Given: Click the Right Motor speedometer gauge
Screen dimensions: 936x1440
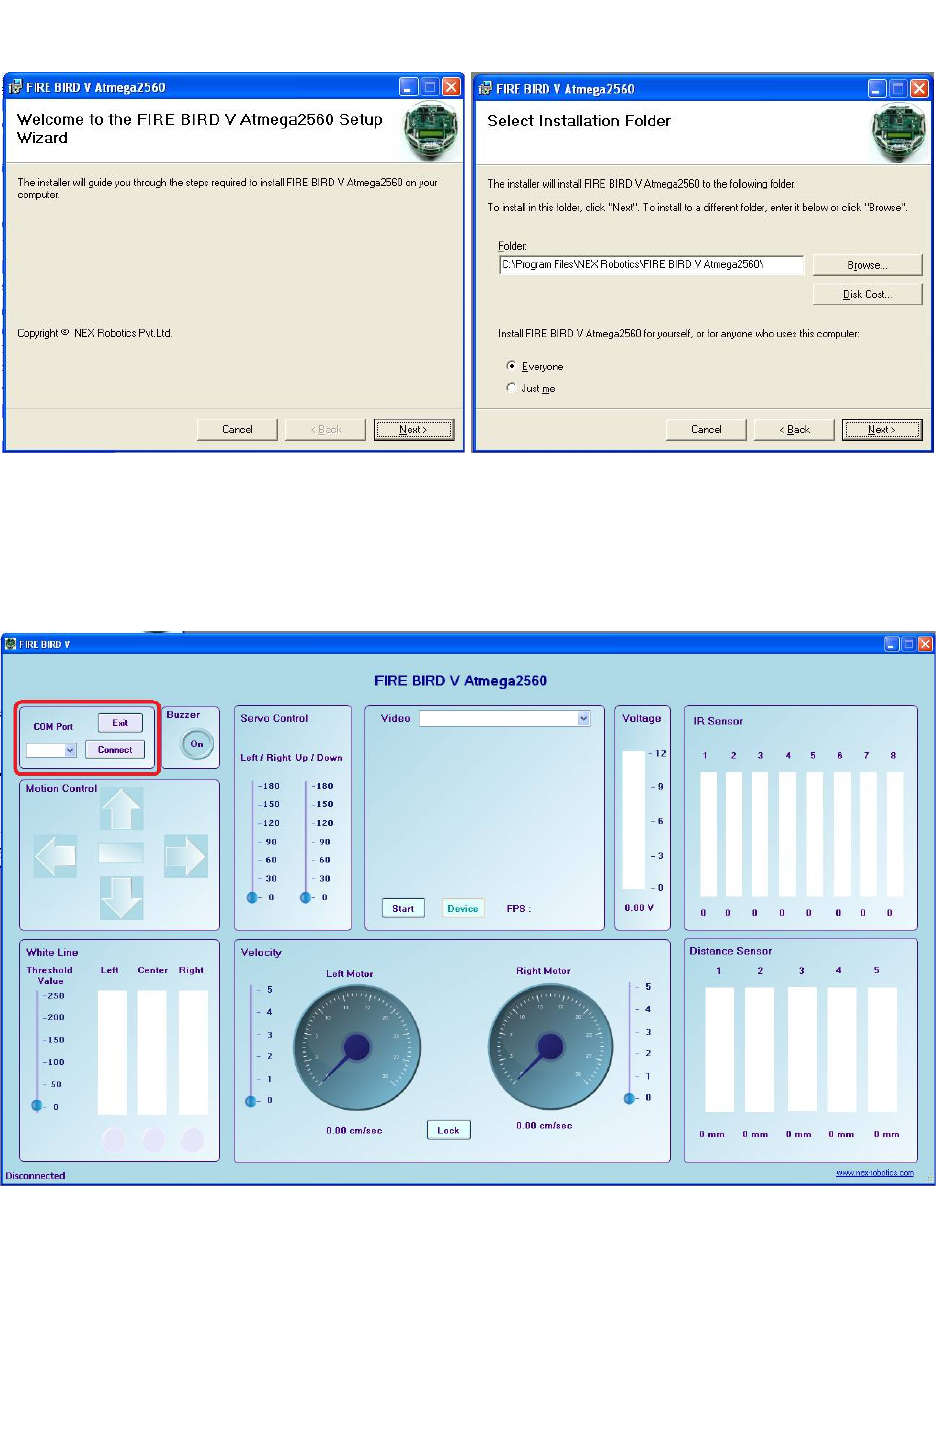Looking at the screenshot, I should coord(551,1047).
